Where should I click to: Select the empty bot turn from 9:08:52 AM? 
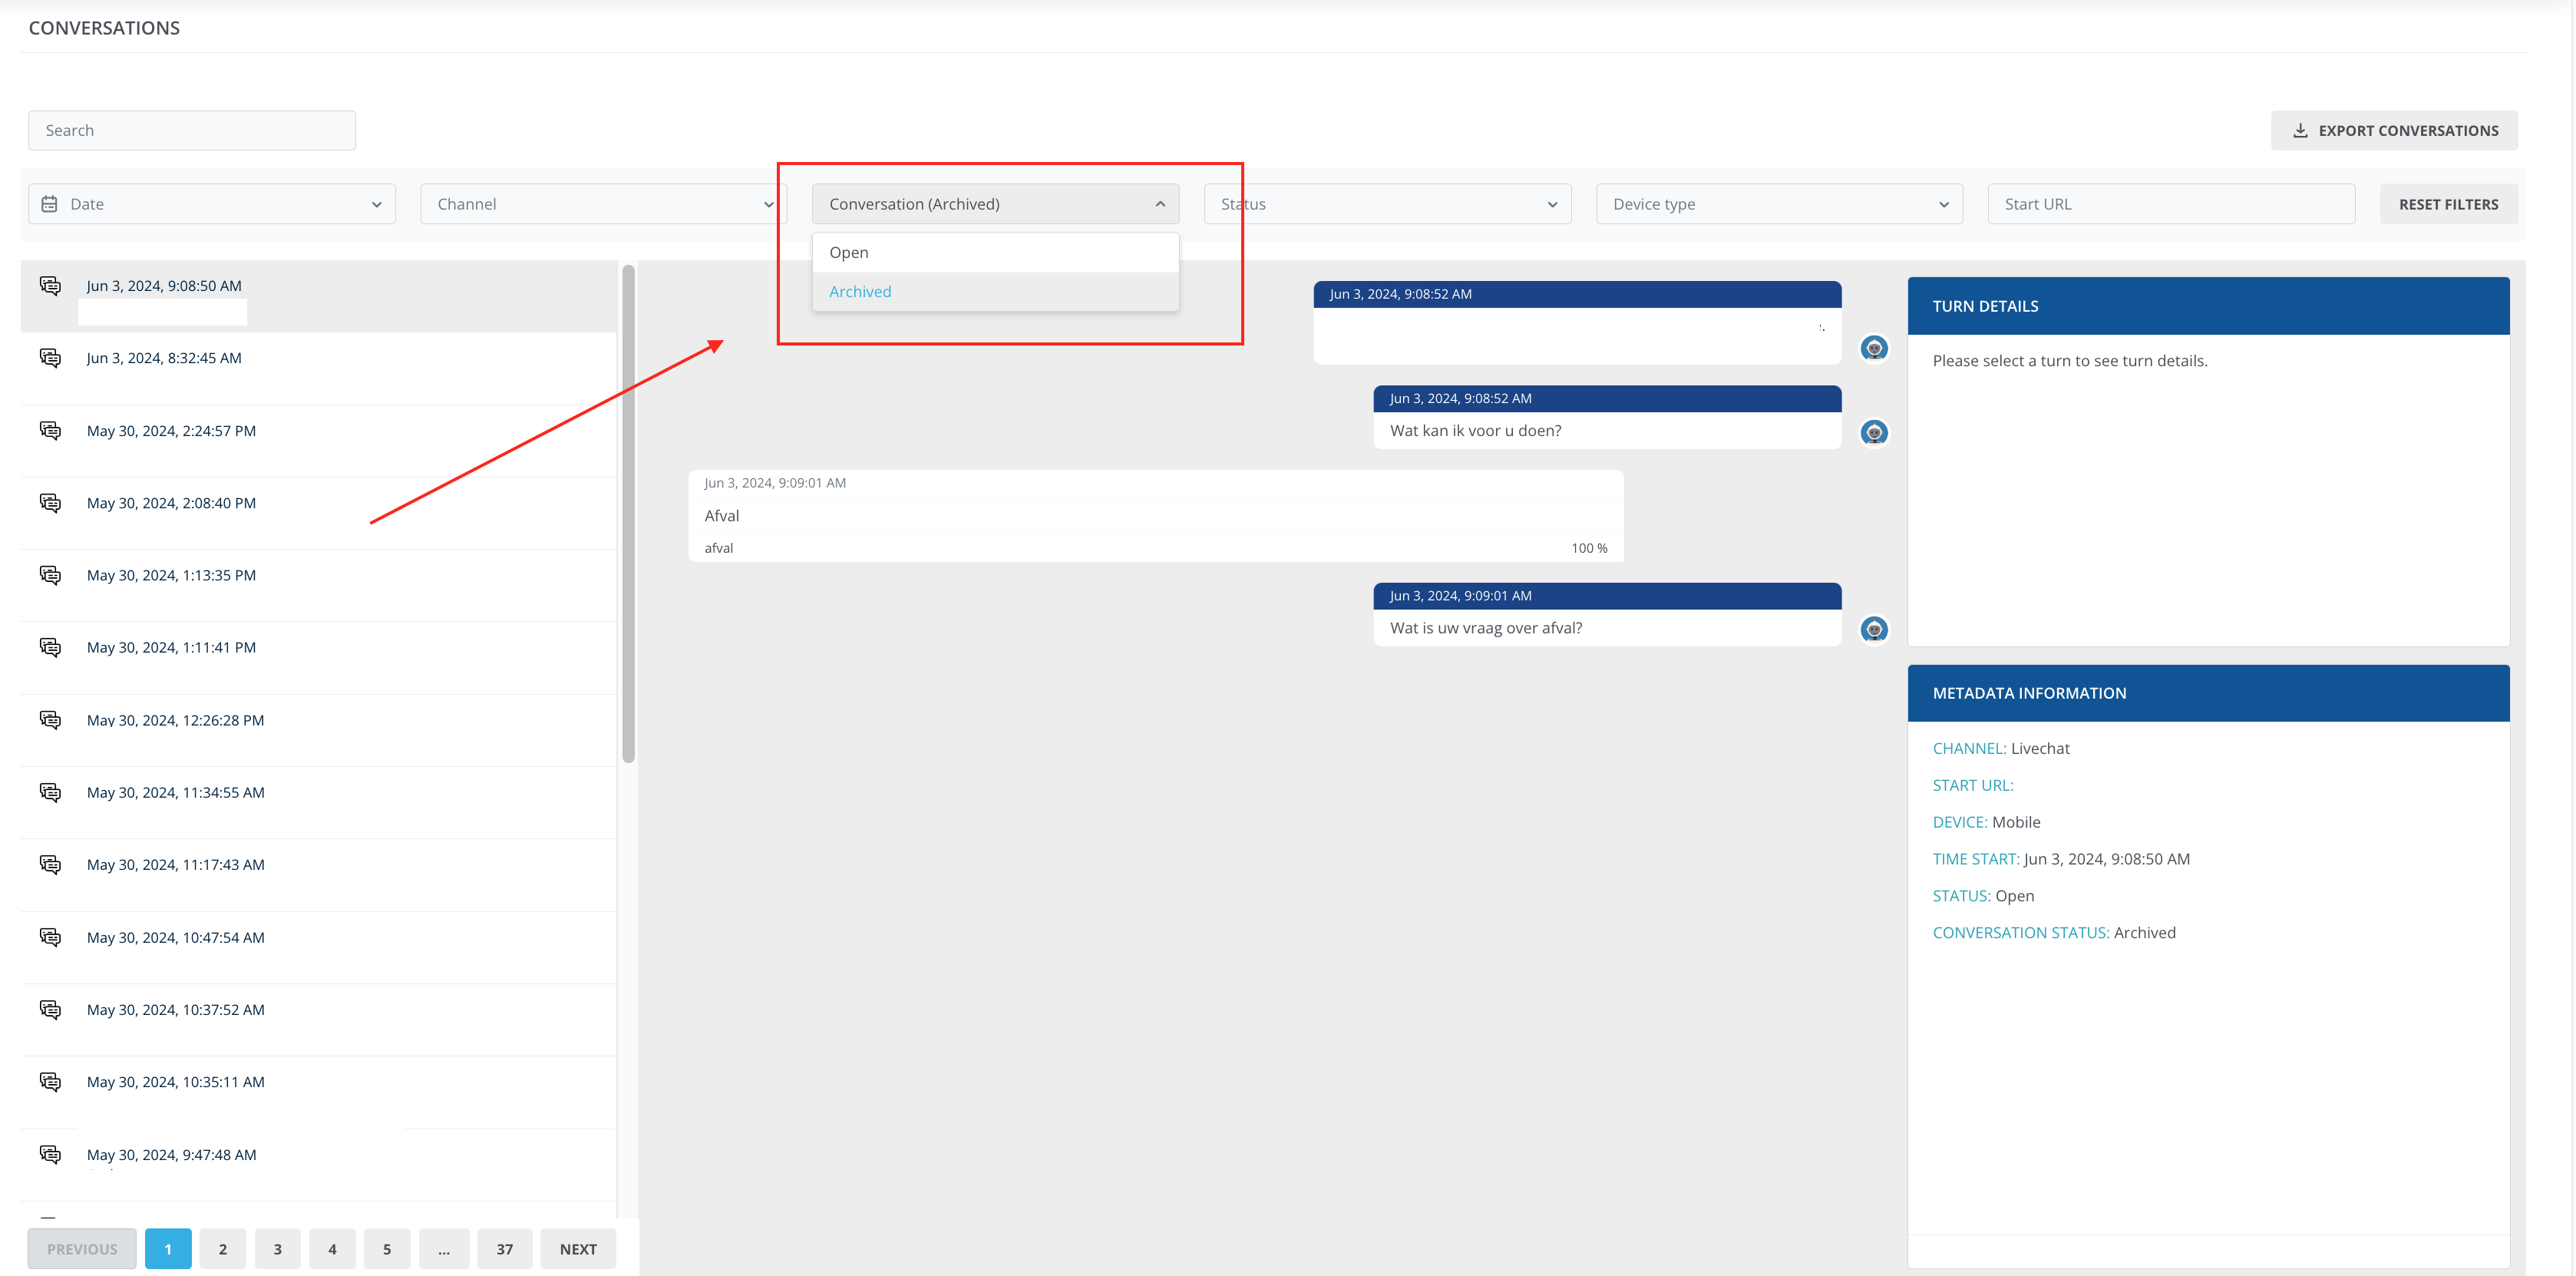pos(1577,323)
